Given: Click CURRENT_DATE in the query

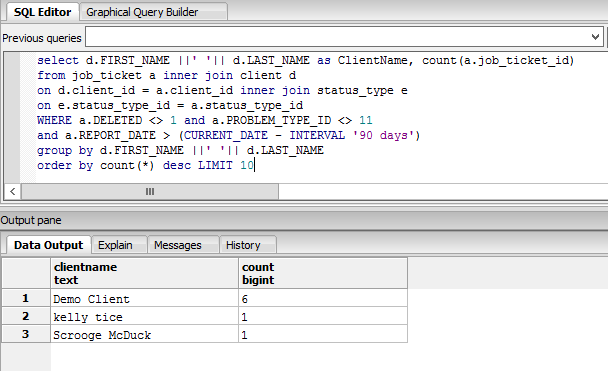Looking at the screenshot, I should pyautogui.click(x=226, y=136).
